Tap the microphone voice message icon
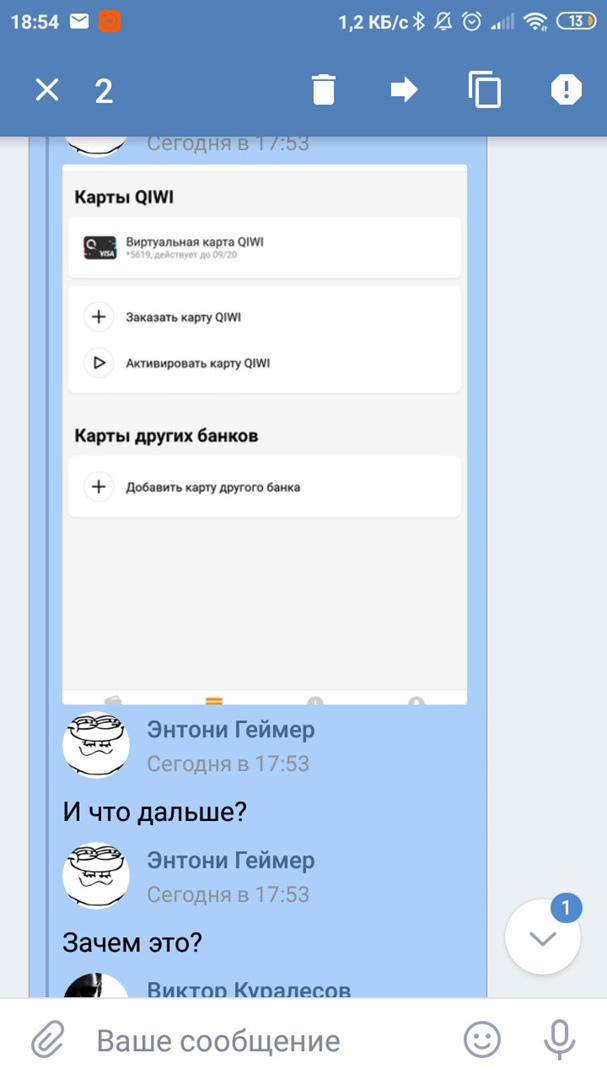The height and width of the screenshot is (1080, 607). (559, 1039)
